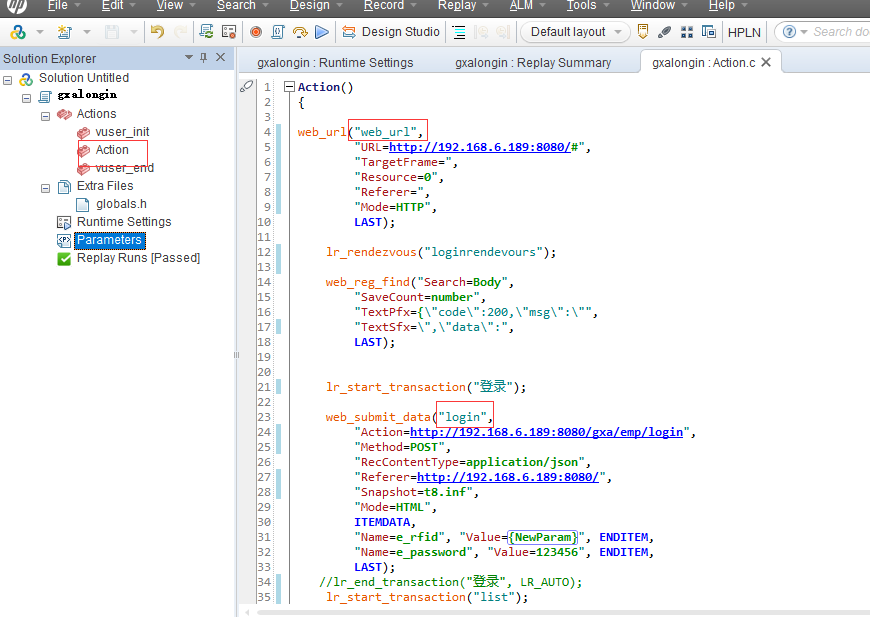Click the Undo icon in the toolbar

157,32
